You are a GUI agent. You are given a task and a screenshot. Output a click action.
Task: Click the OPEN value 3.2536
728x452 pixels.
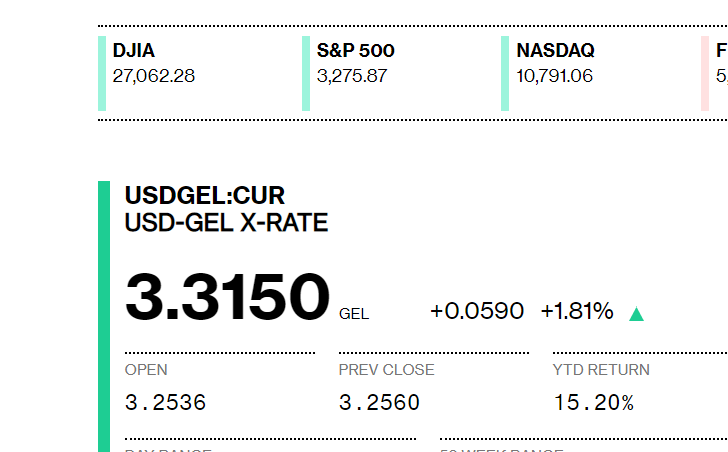point(165,403)
